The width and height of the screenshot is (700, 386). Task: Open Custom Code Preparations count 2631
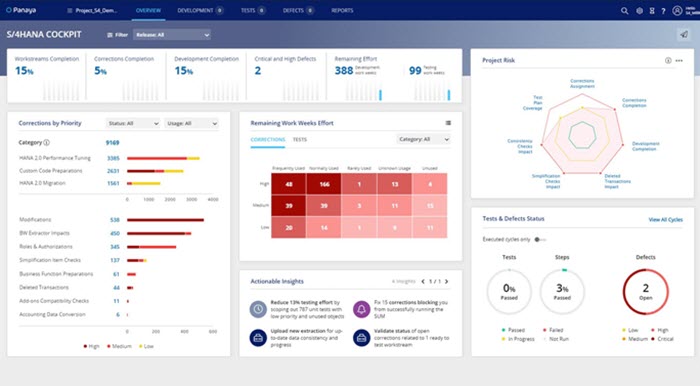pos(113,171)
